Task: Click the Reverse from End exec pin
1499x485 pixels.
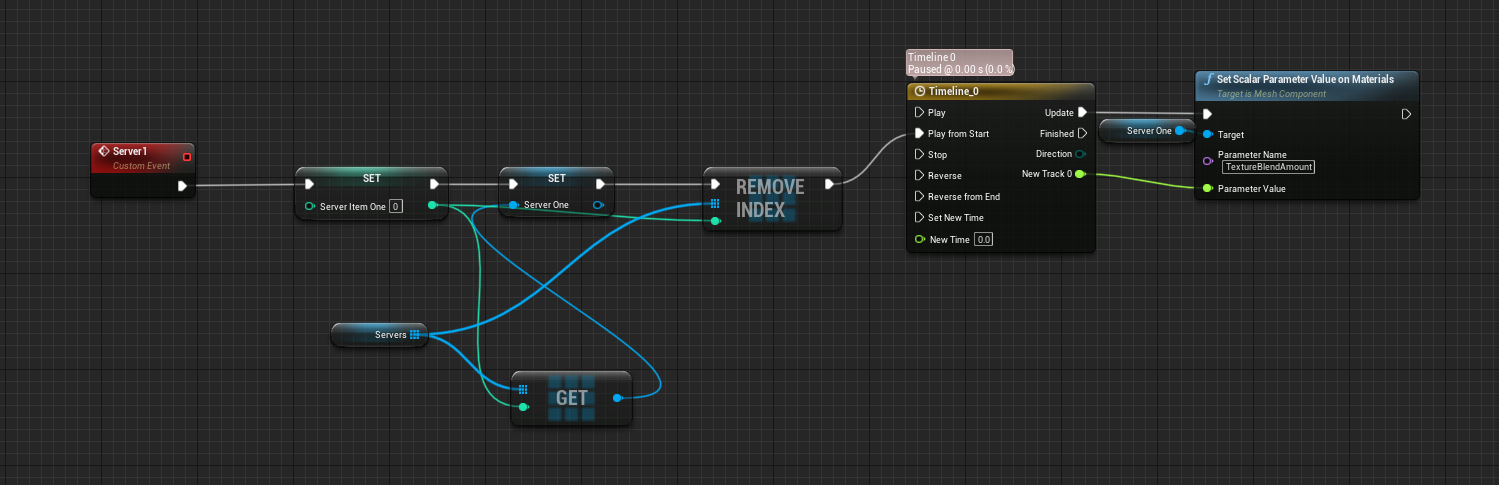Action: click(920, 197)
